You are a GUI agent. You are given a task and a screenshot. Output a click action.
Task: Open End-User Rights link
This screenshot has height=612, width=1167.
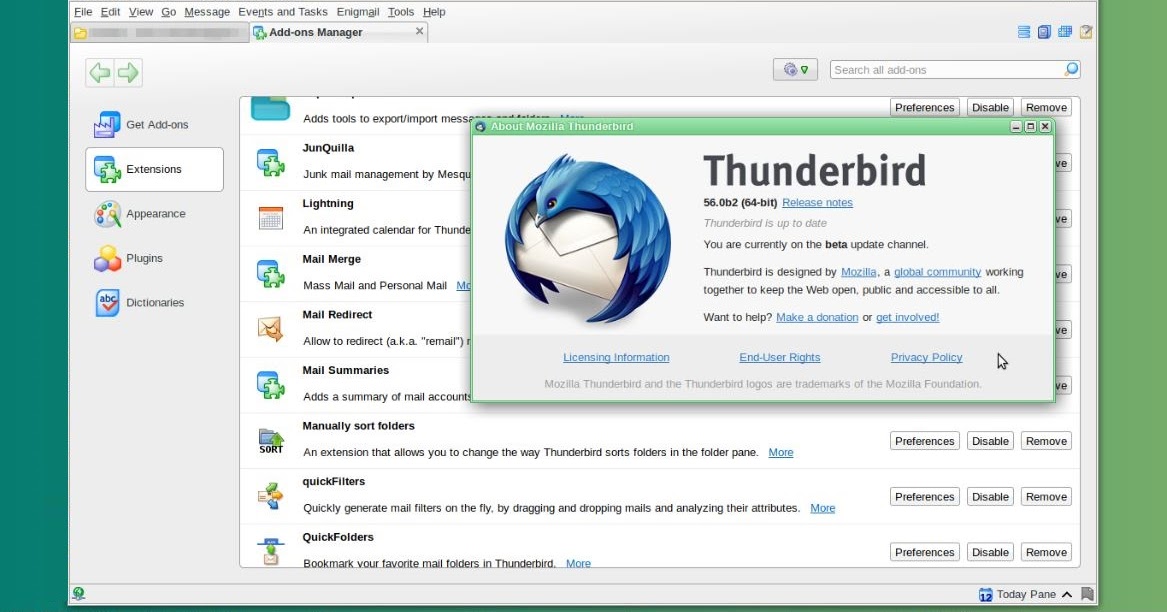coord(779,357)
